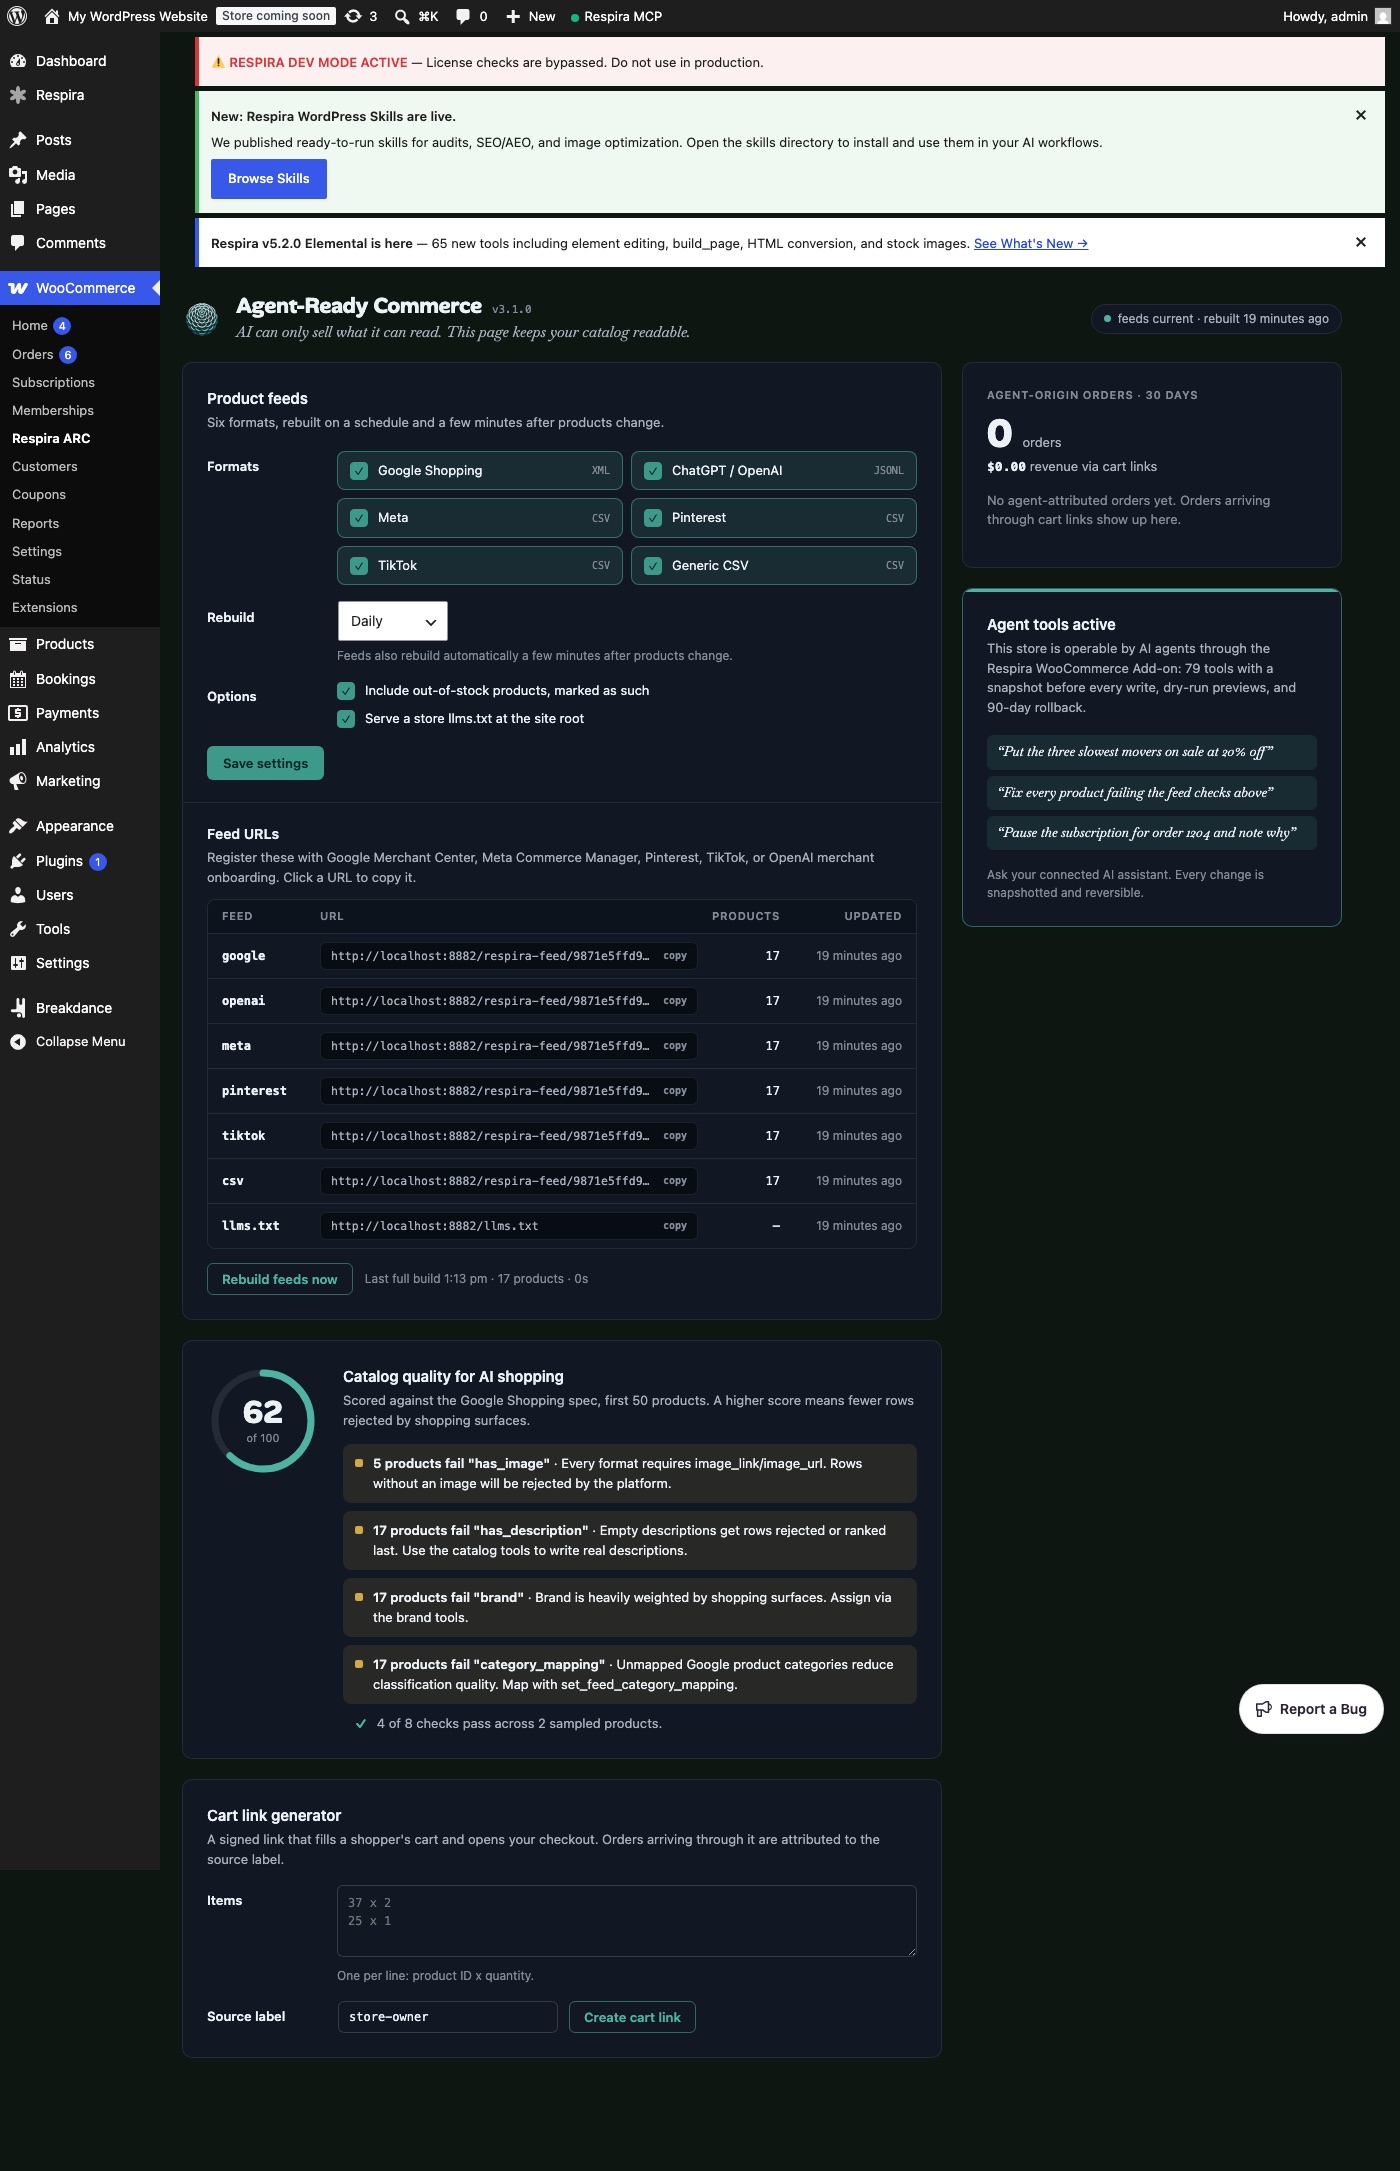Open Bookings calendar icon in sidebar

[18, 679]
